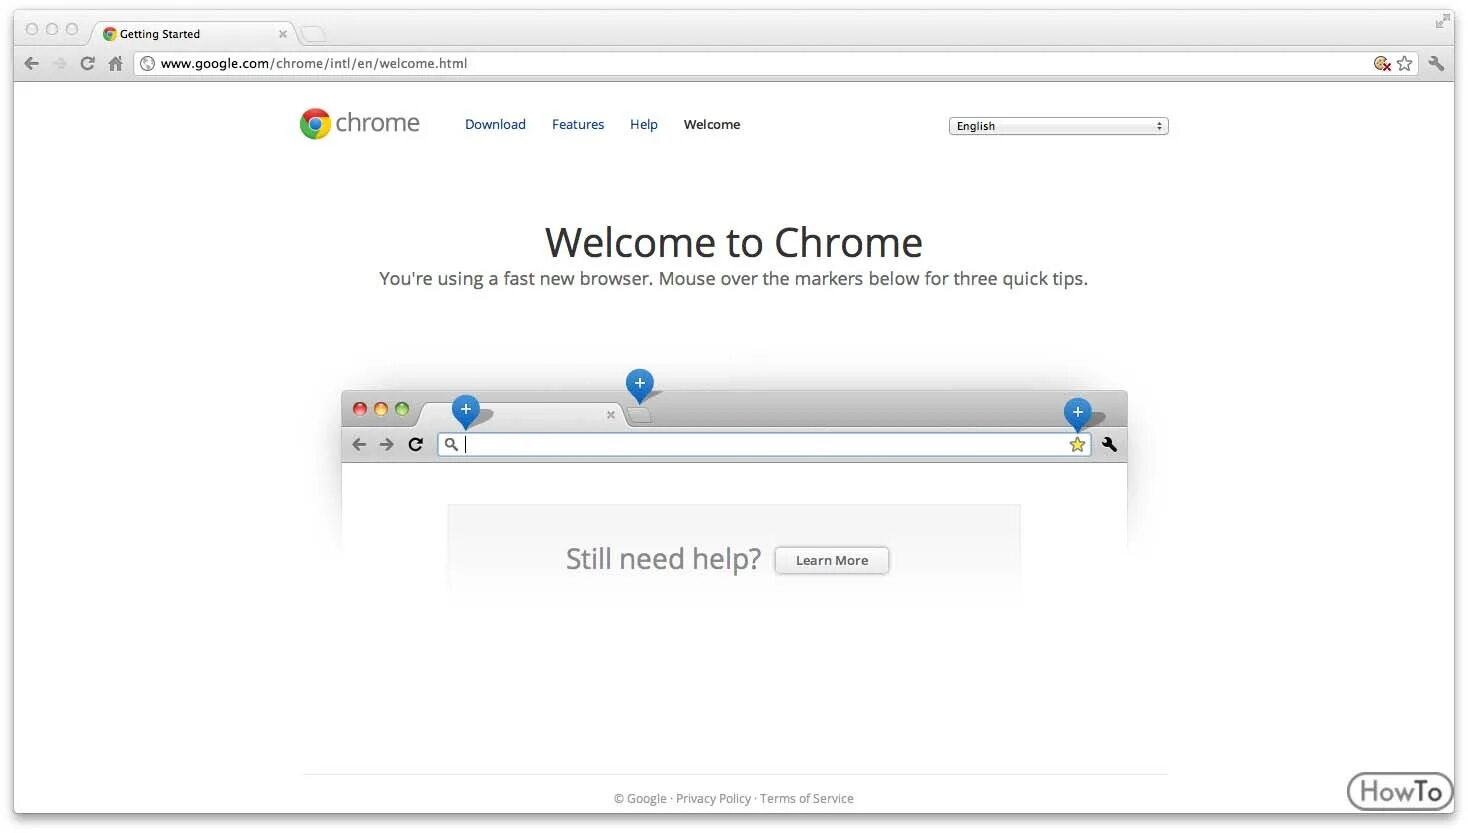The image size is (1468, 833).
Task: Click the illustrated wrench icon in demo browser
Action: click(x=1109, y=444)
